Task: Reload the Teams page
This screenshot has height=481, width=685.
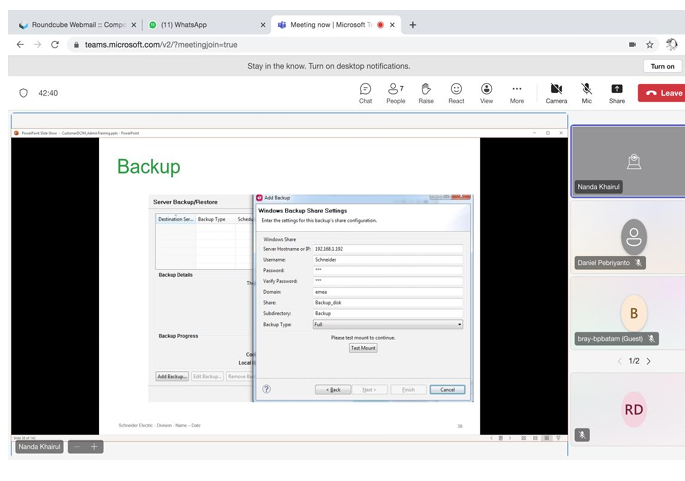Action: point(55,45)
